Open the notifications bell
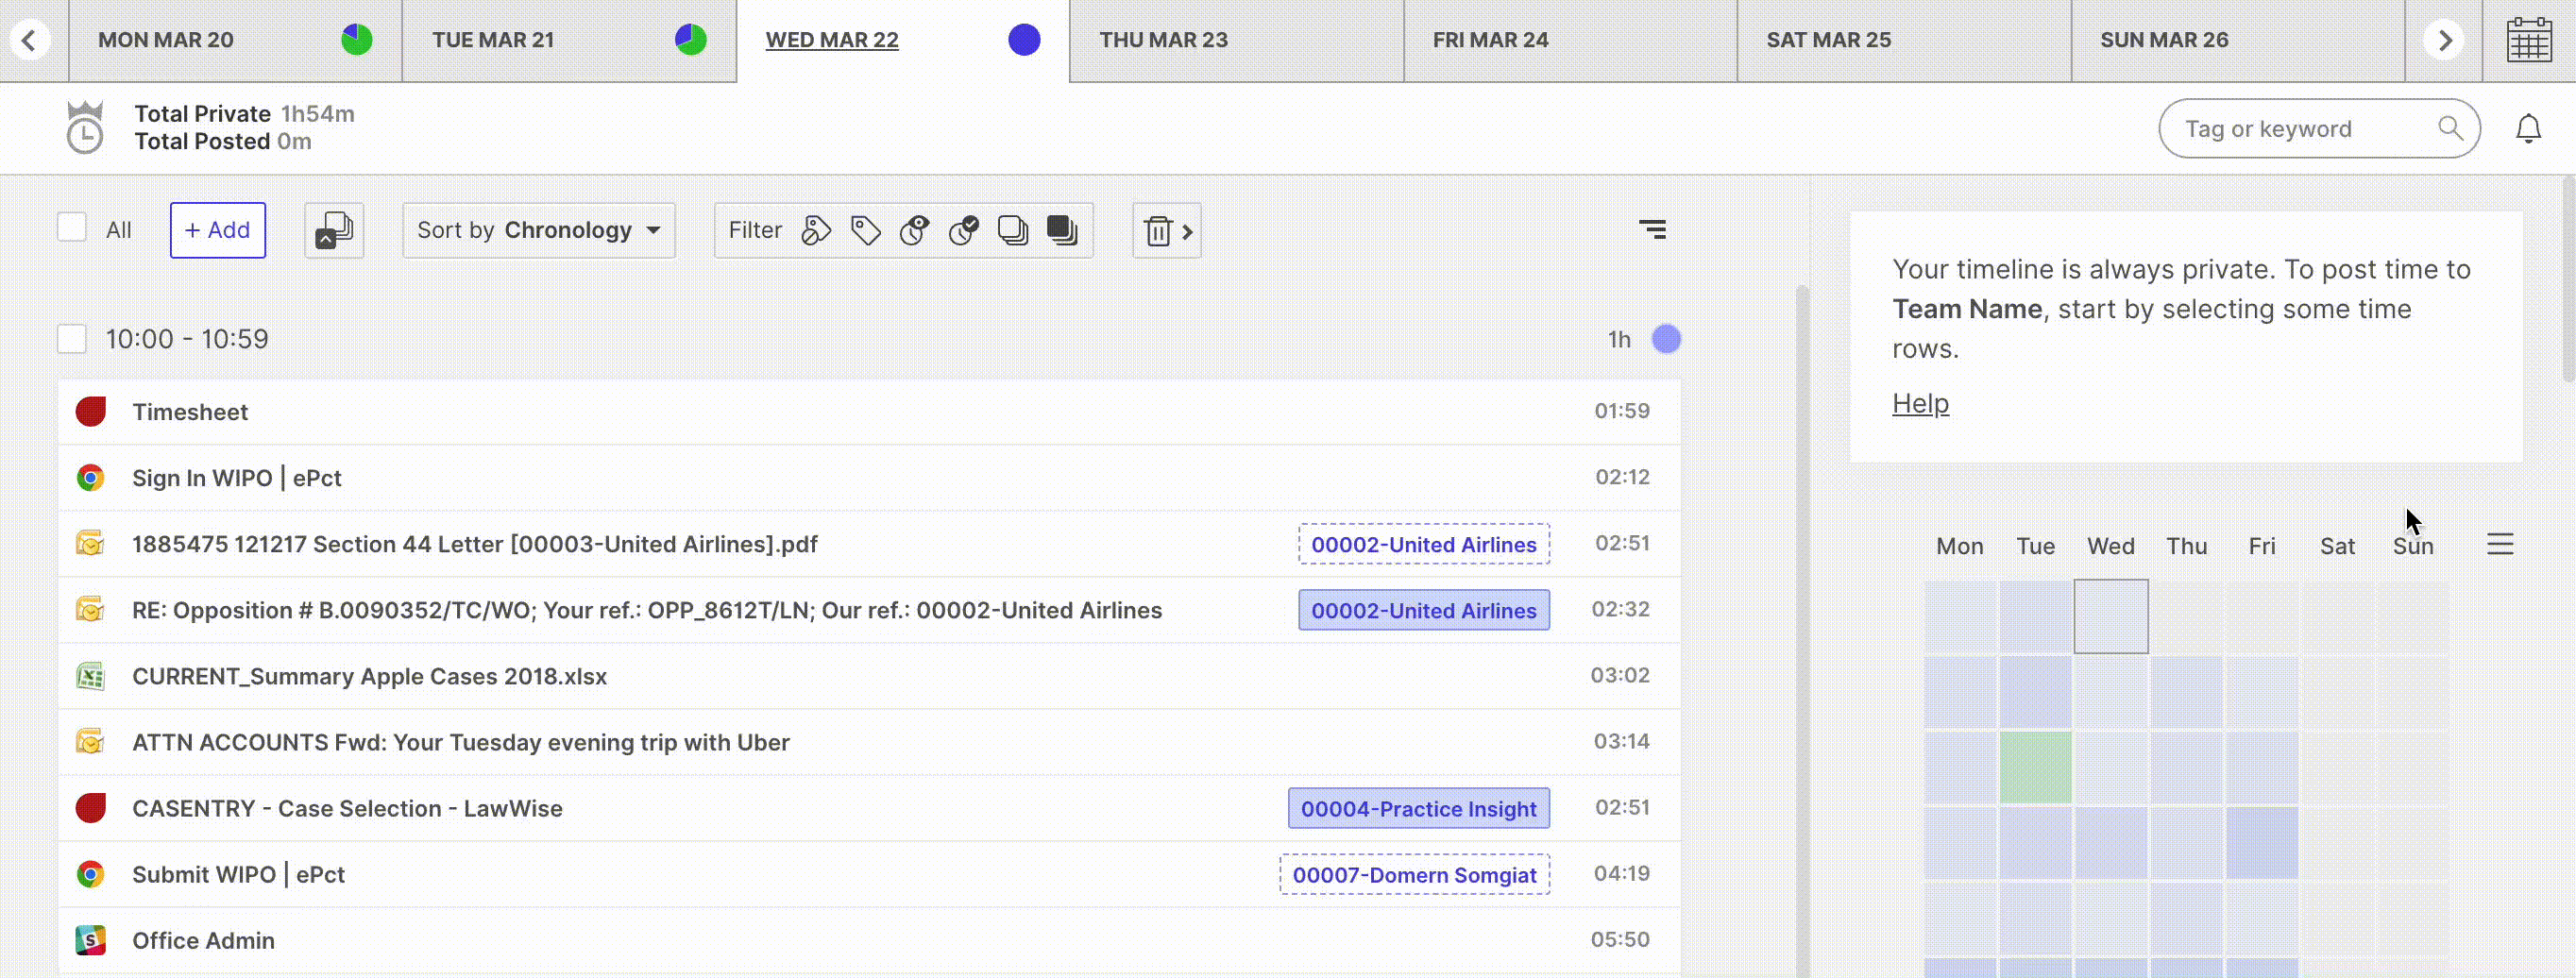This screenshot has height=978, width=2576. (2528, 129)
